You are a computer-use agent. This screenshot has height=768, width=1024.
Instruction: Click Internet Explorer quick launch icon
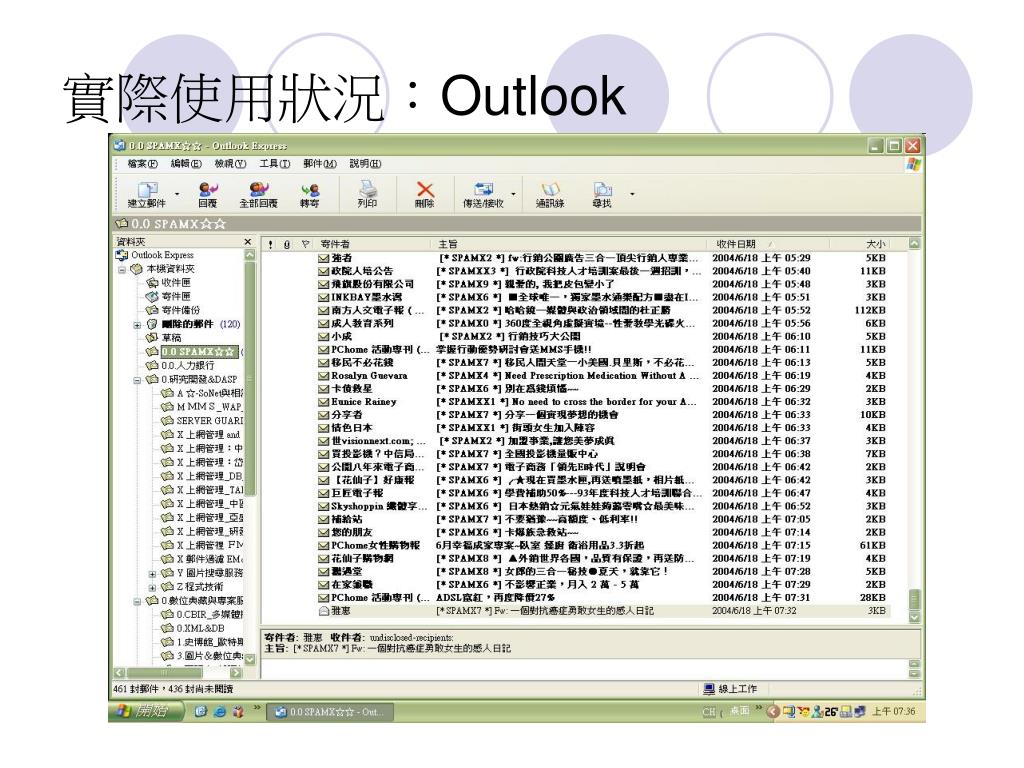[x=219, y=712]
